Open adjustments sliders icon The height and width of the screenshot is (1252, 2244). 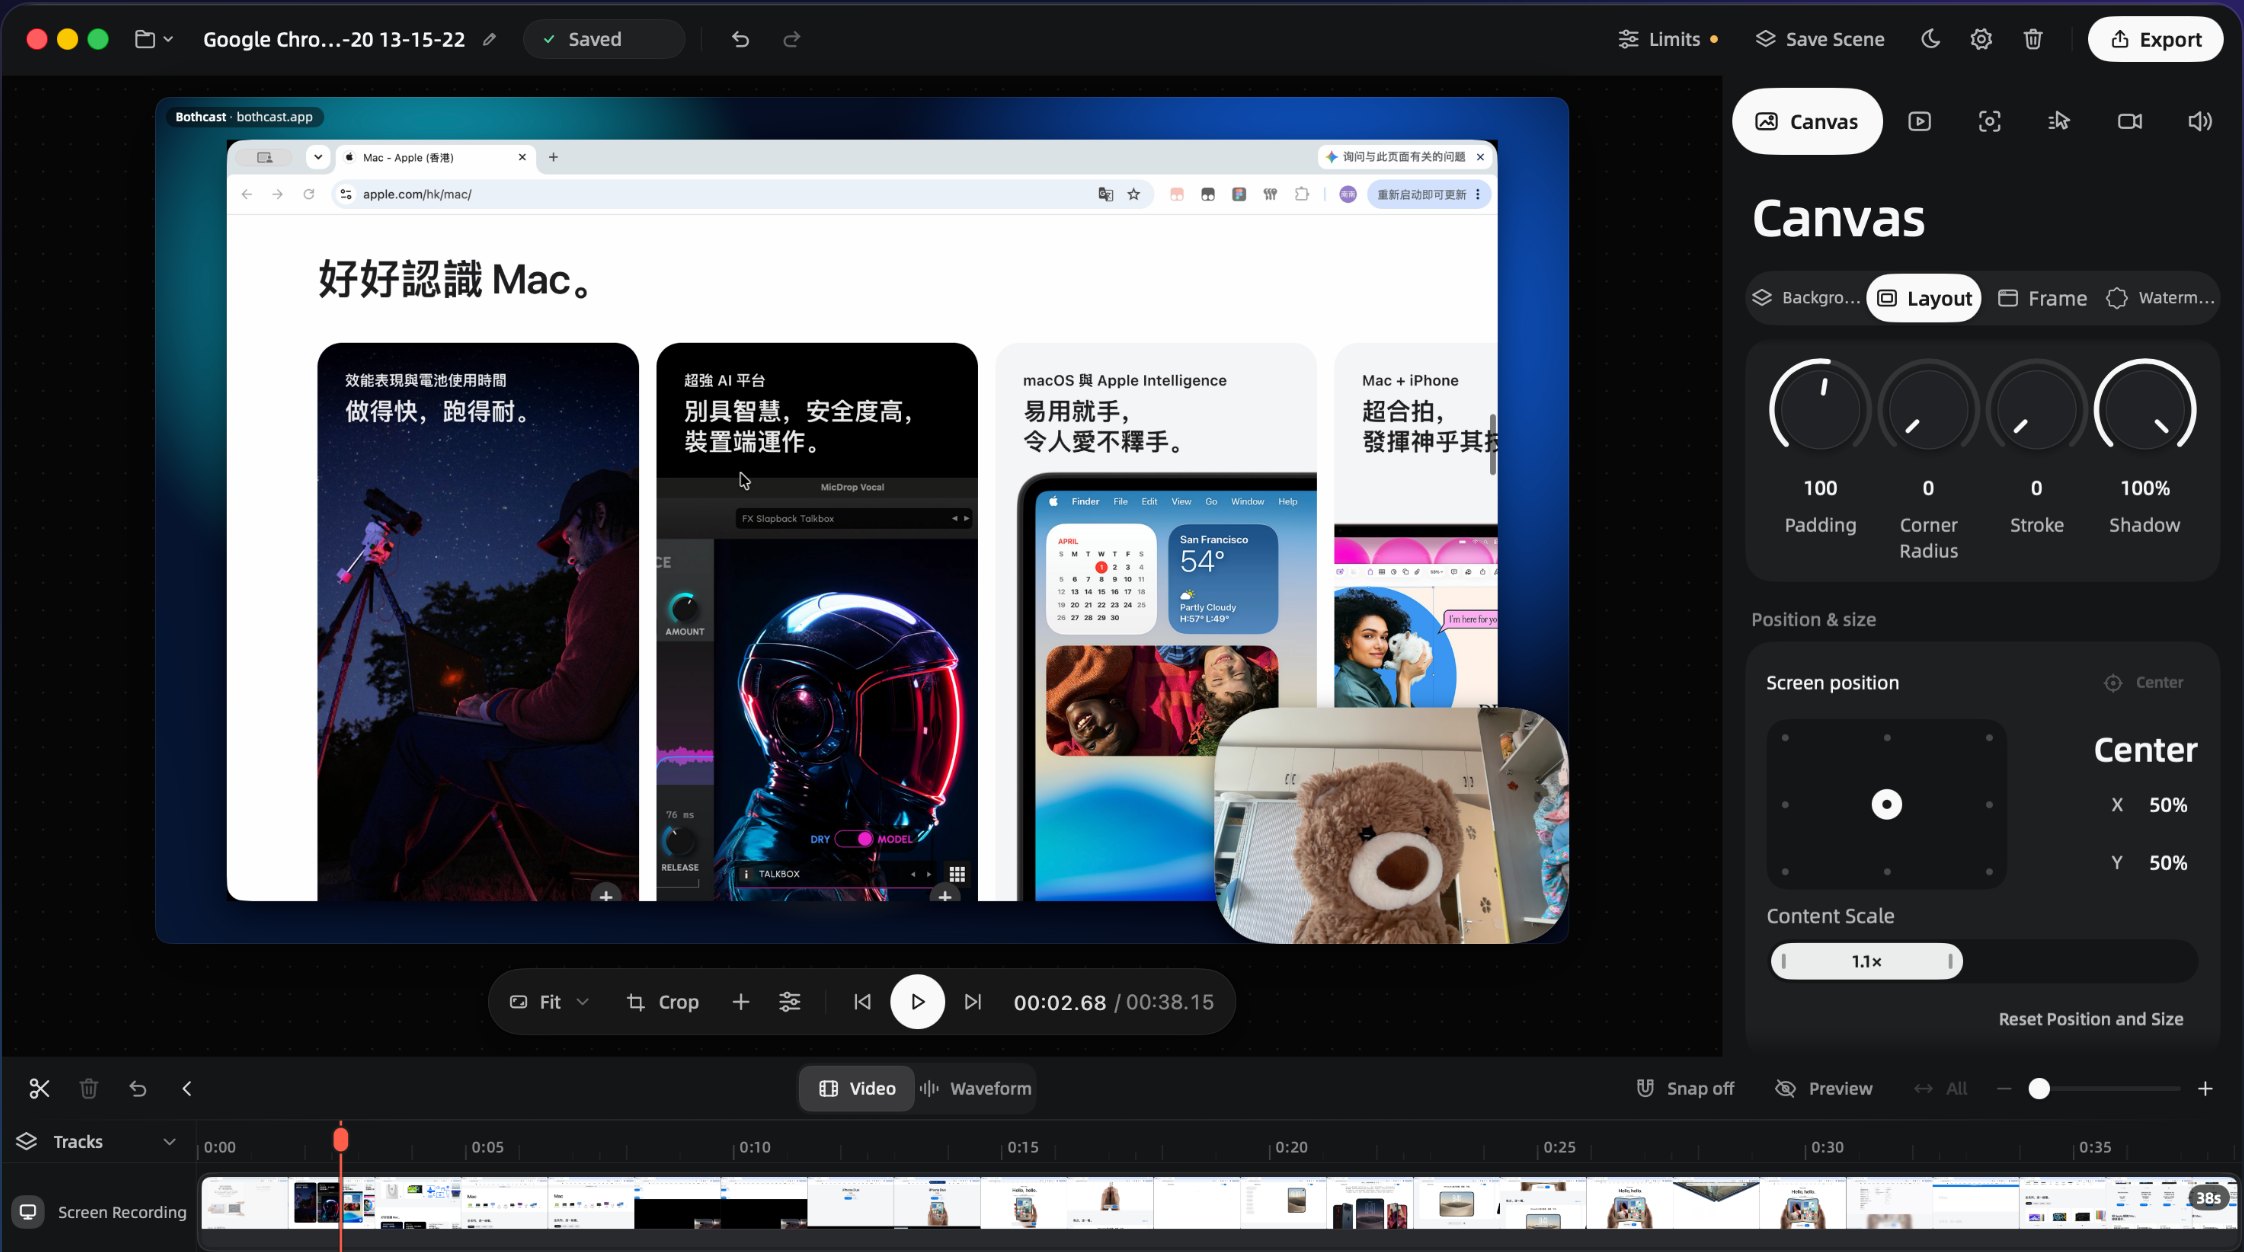(789, 1001)
